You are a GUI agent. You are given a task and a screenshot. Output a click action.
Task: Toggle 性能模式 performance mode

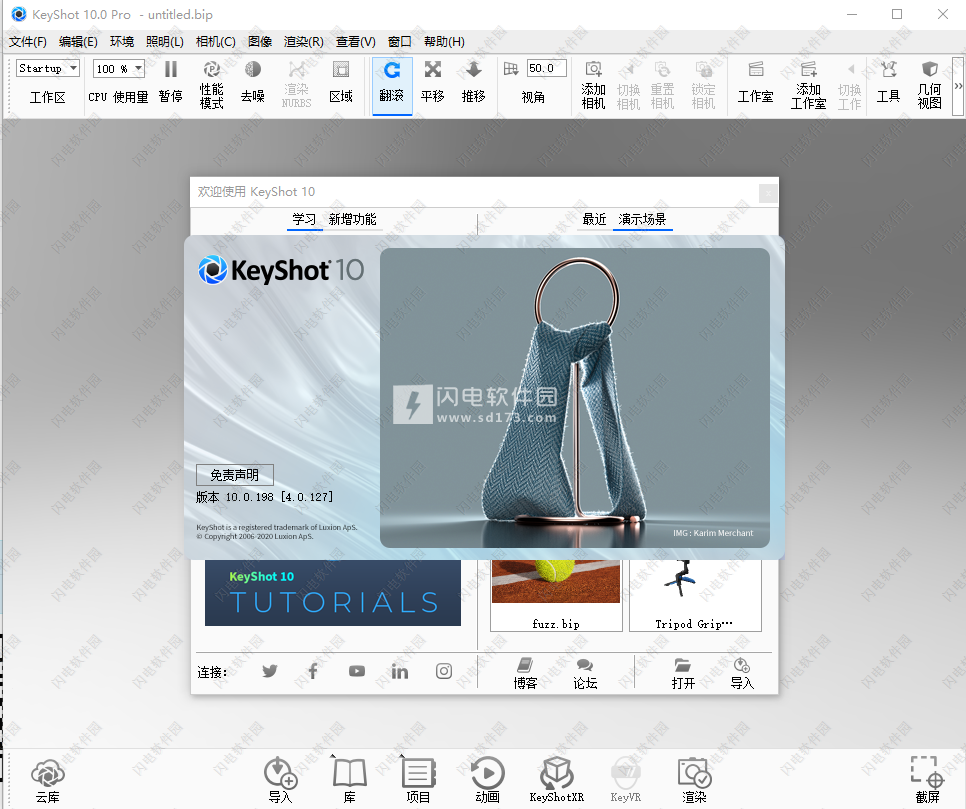(211, 85)
